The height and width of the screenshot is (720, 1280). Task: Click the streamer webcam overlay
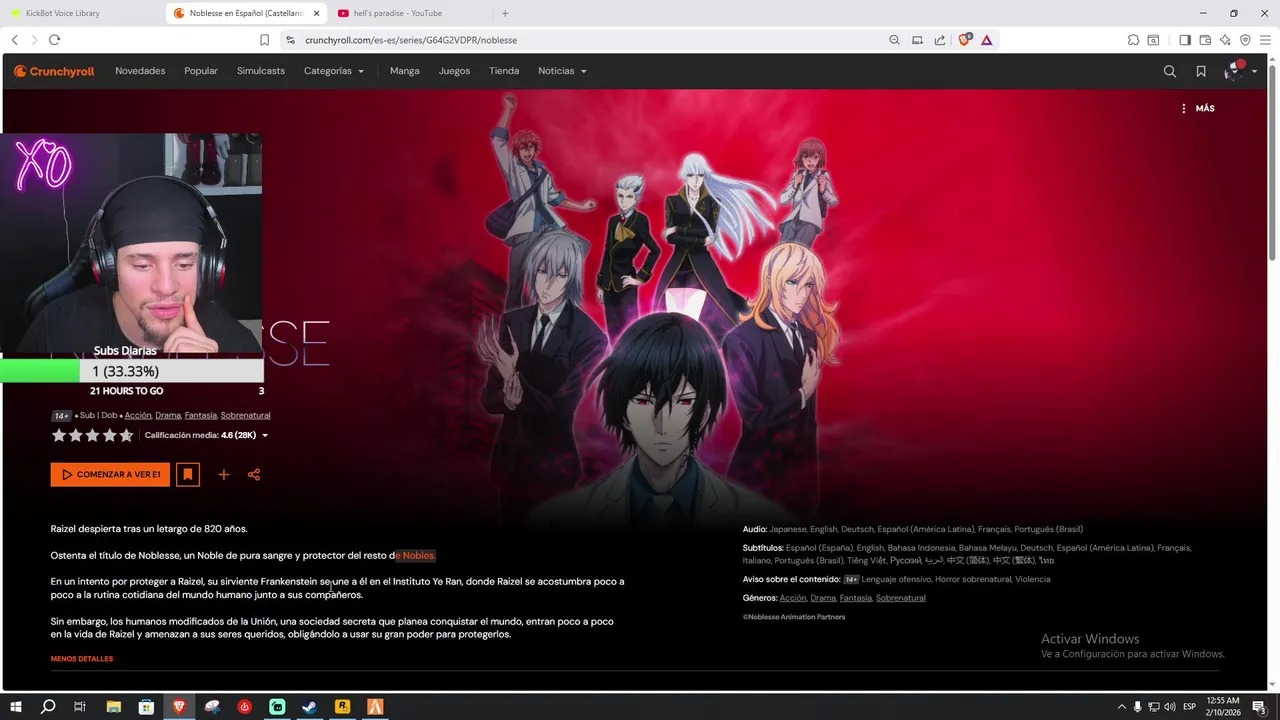pos(131,244)
